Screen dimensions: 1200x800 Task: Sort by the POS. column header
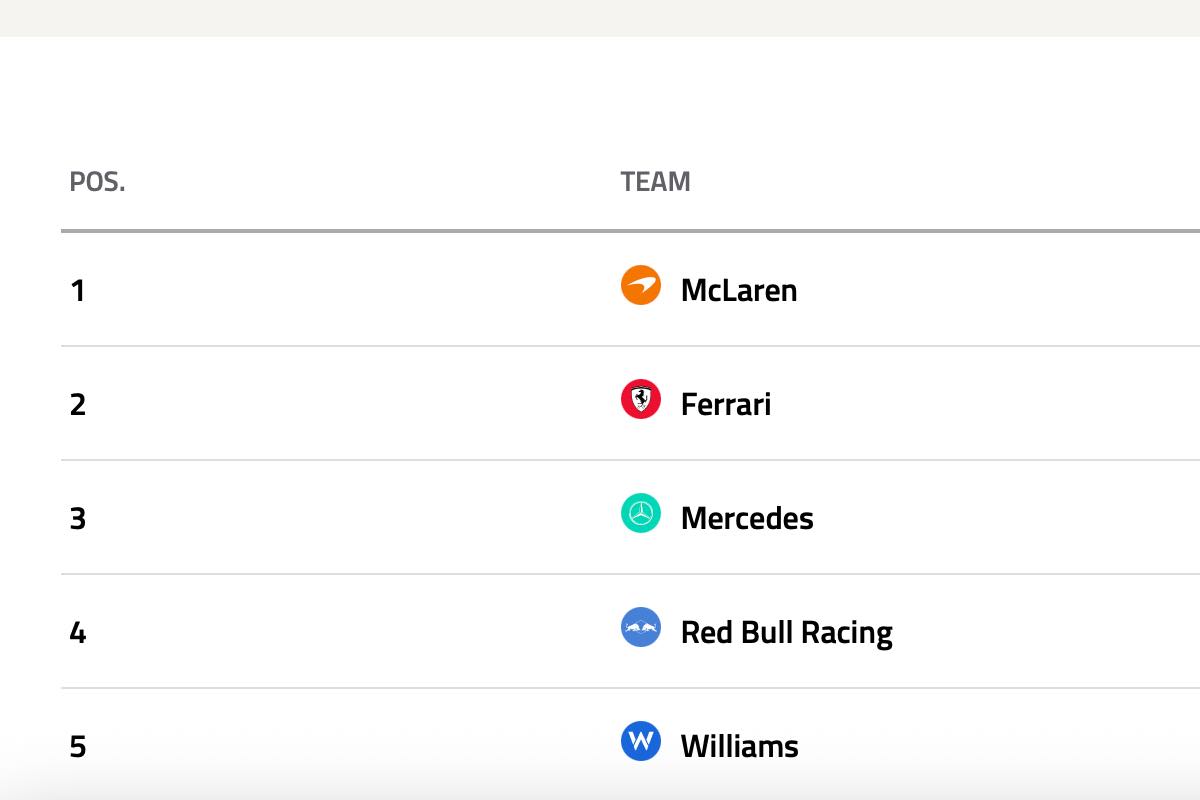click(x=97, y=182)
